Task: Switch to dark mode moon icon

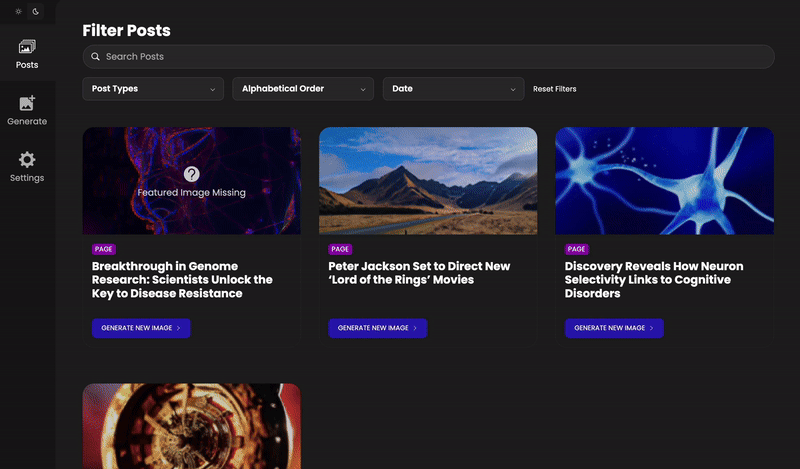Action: pos(36,11)
